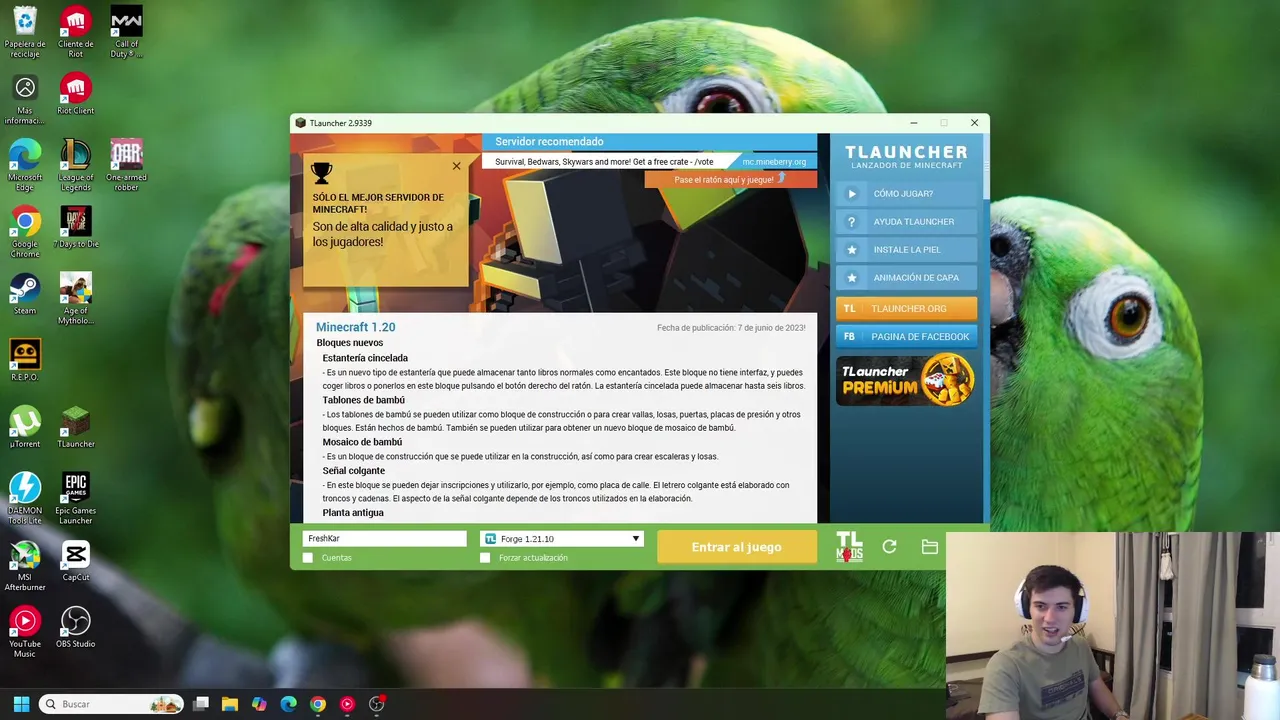Screen dimensions: 1280x720
Task: Select 7 Days to Die desktop icon
Action: pyautogui.click(x=76, y=227)
